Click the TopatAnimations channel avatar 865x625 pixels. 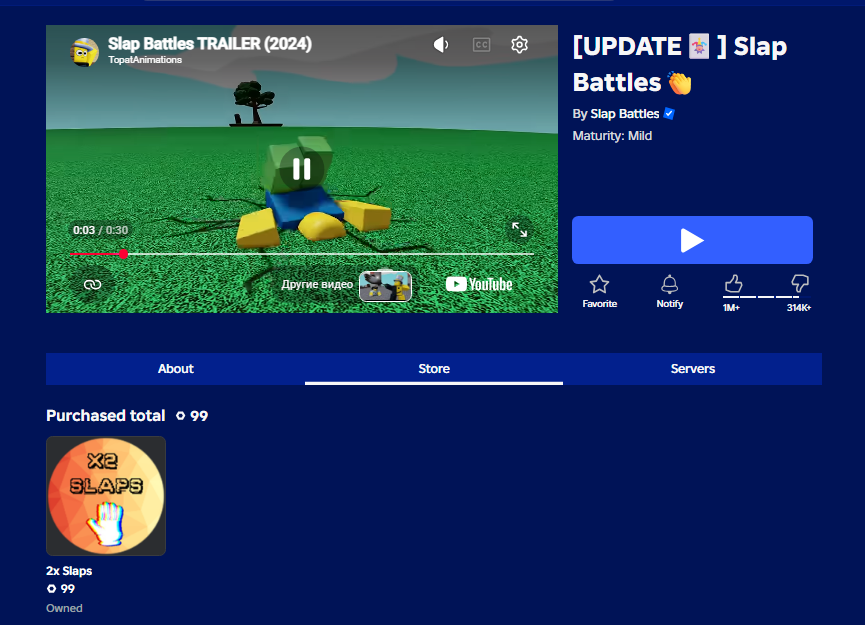(84, 52)
